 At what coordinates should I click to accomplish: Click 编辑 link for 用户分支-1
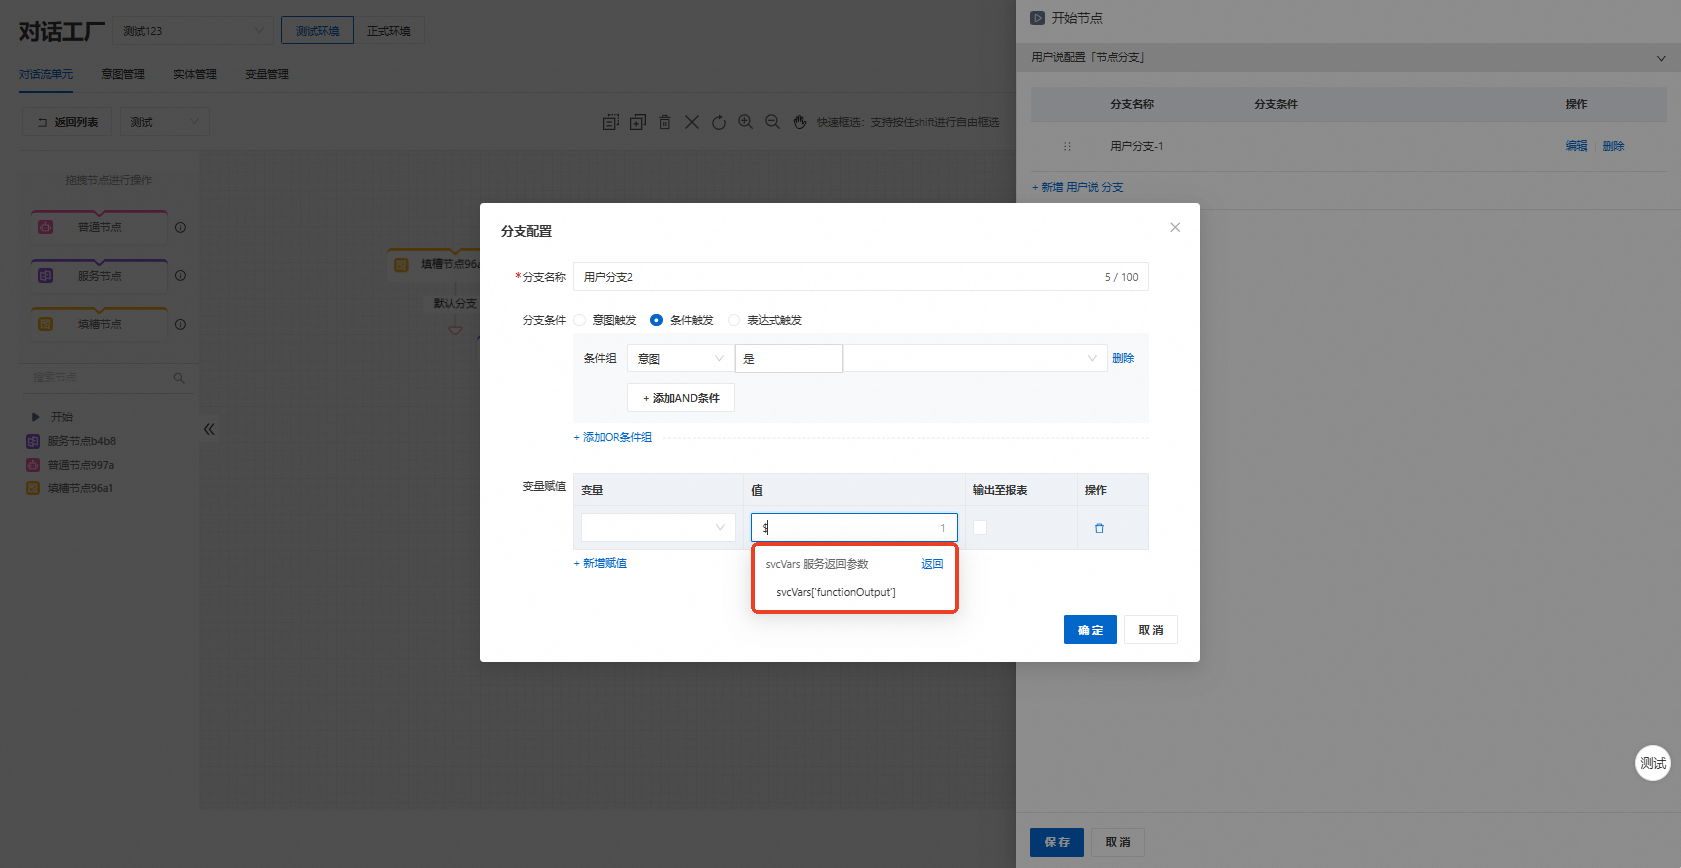click(1576, 146)
